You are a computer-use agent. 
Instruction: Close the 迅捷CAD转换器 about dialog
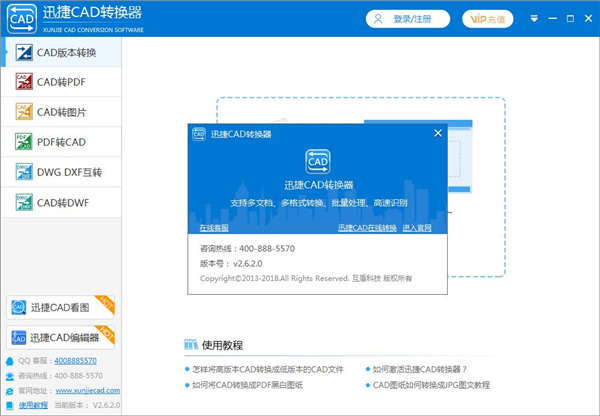pos(436,132)
